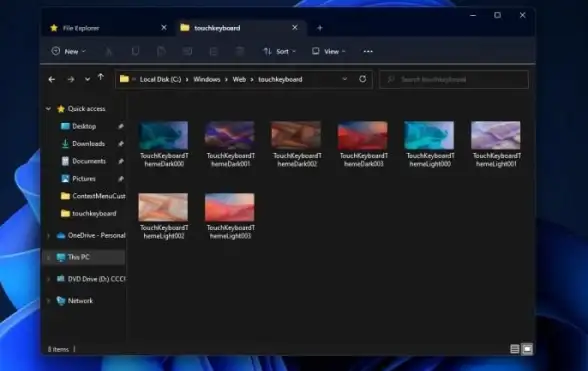This screenshot has width=588, height=371.
Task: Select the TouchKeyboardThemeDark003 thumbnail
Action: [363, 144]
